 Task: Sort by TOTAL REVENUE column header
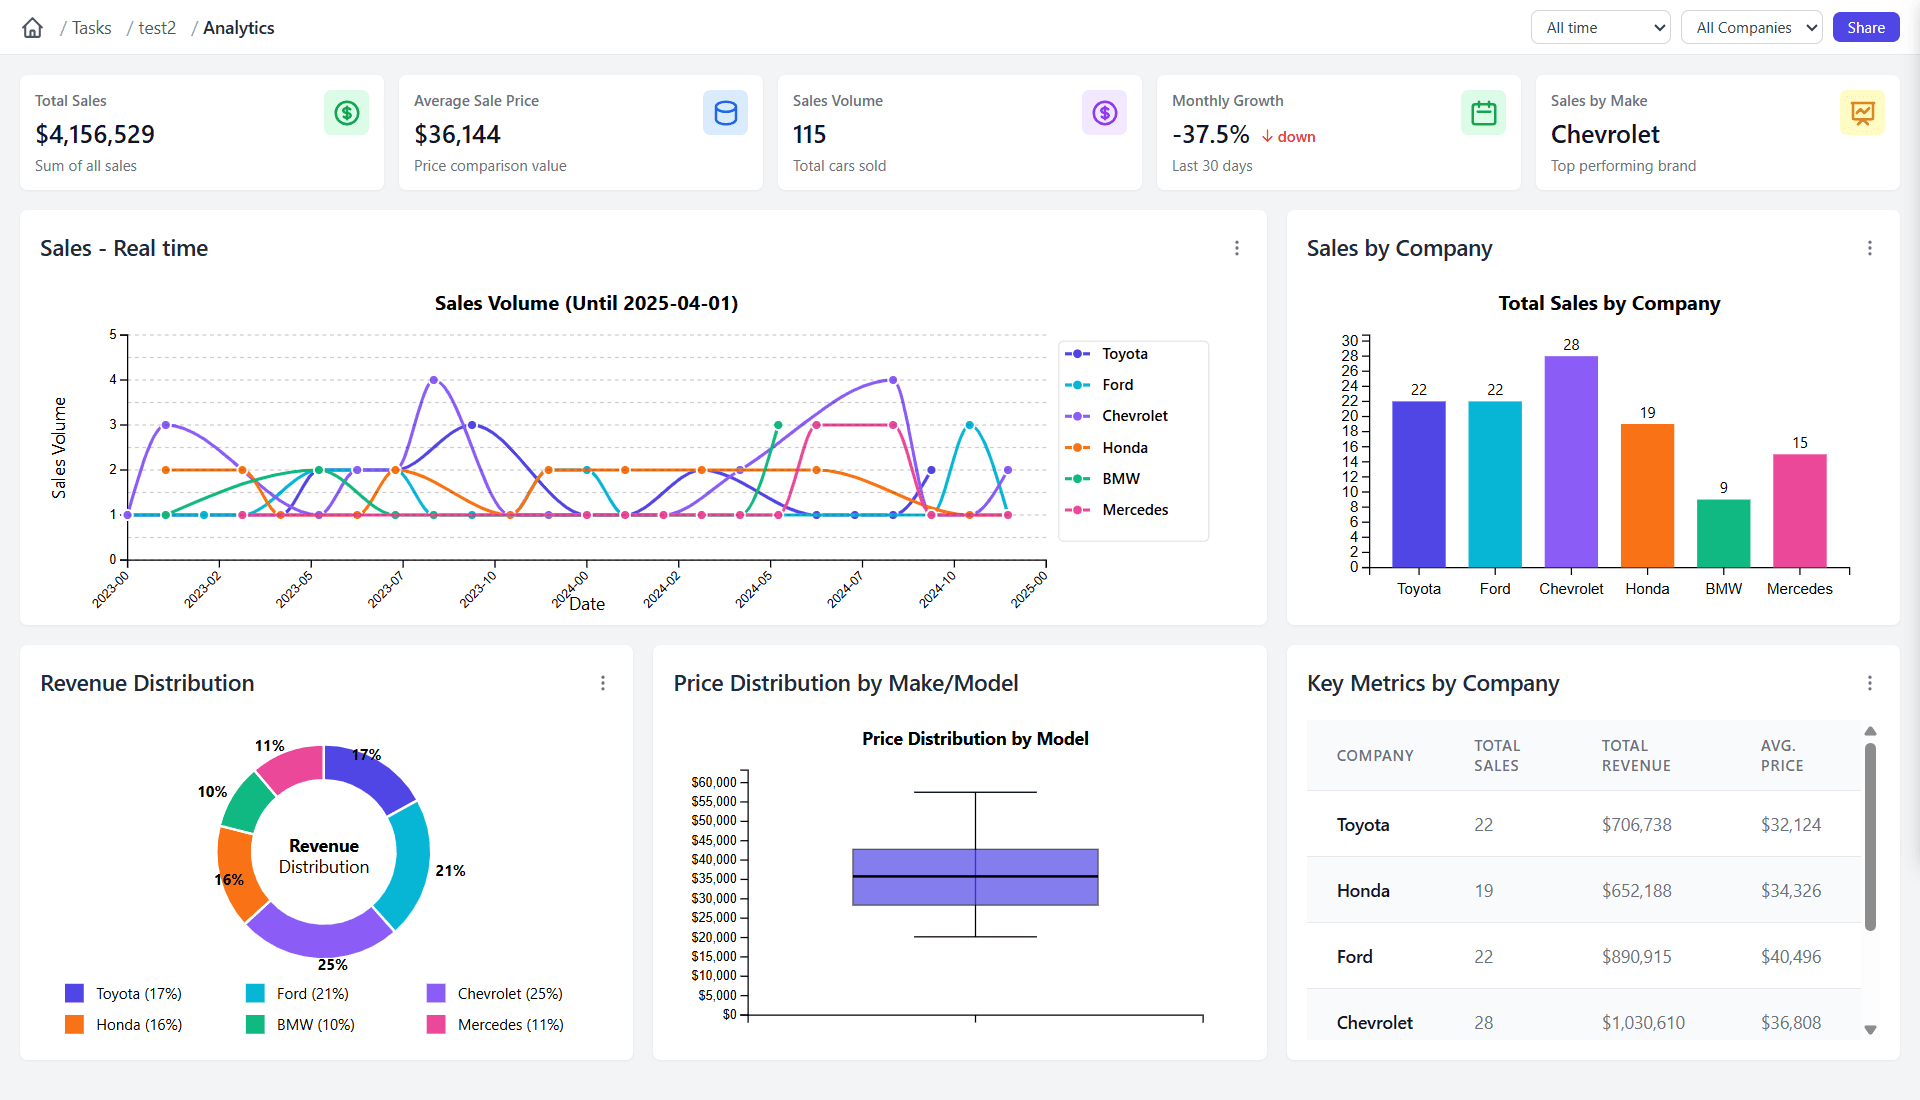[1636, 756]
